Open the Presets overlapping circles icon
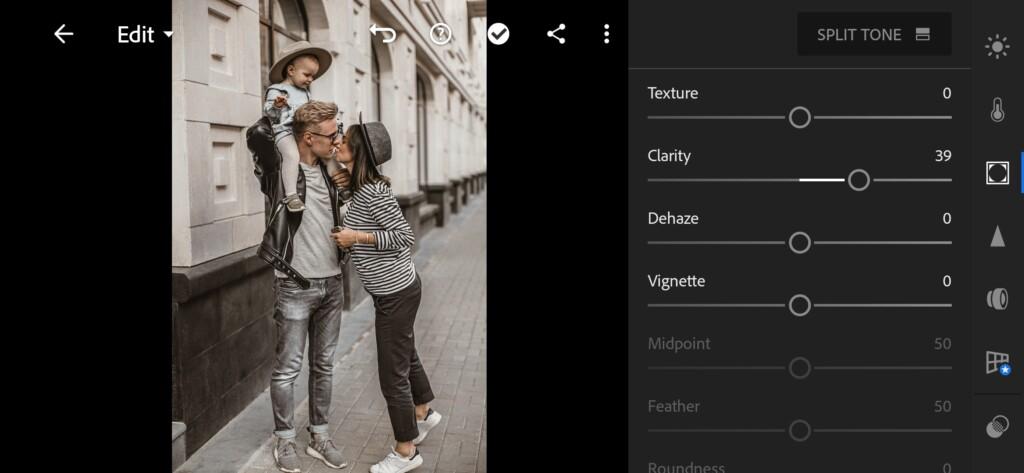 [x=997, y=427]
